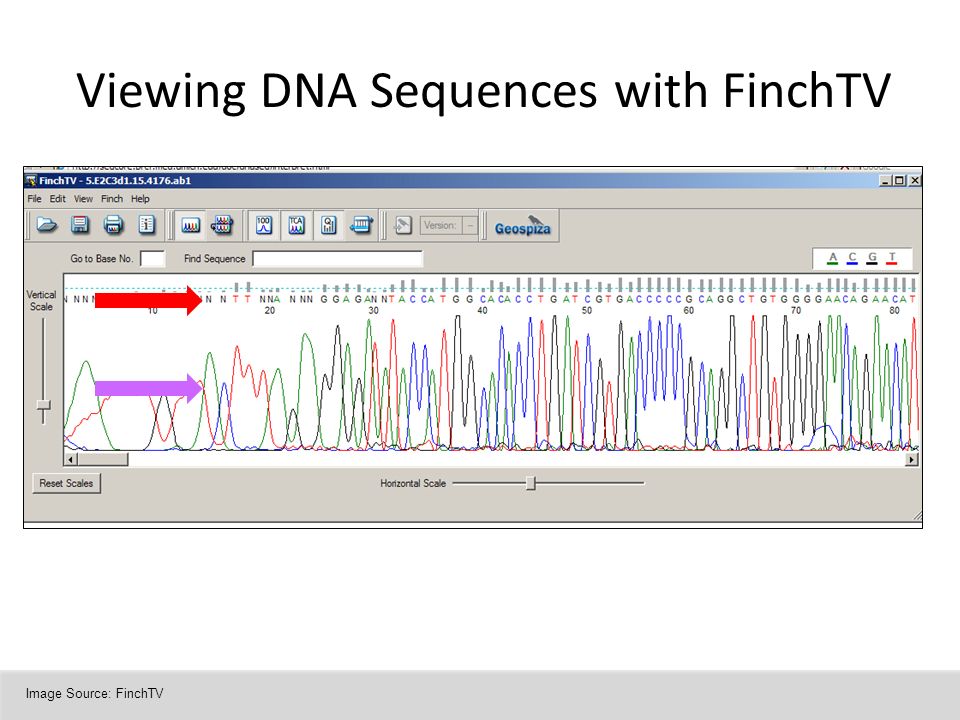This screenshot has height=720, width=960.
Task: Click the black G base color legend
Action: tap(872, 258)
